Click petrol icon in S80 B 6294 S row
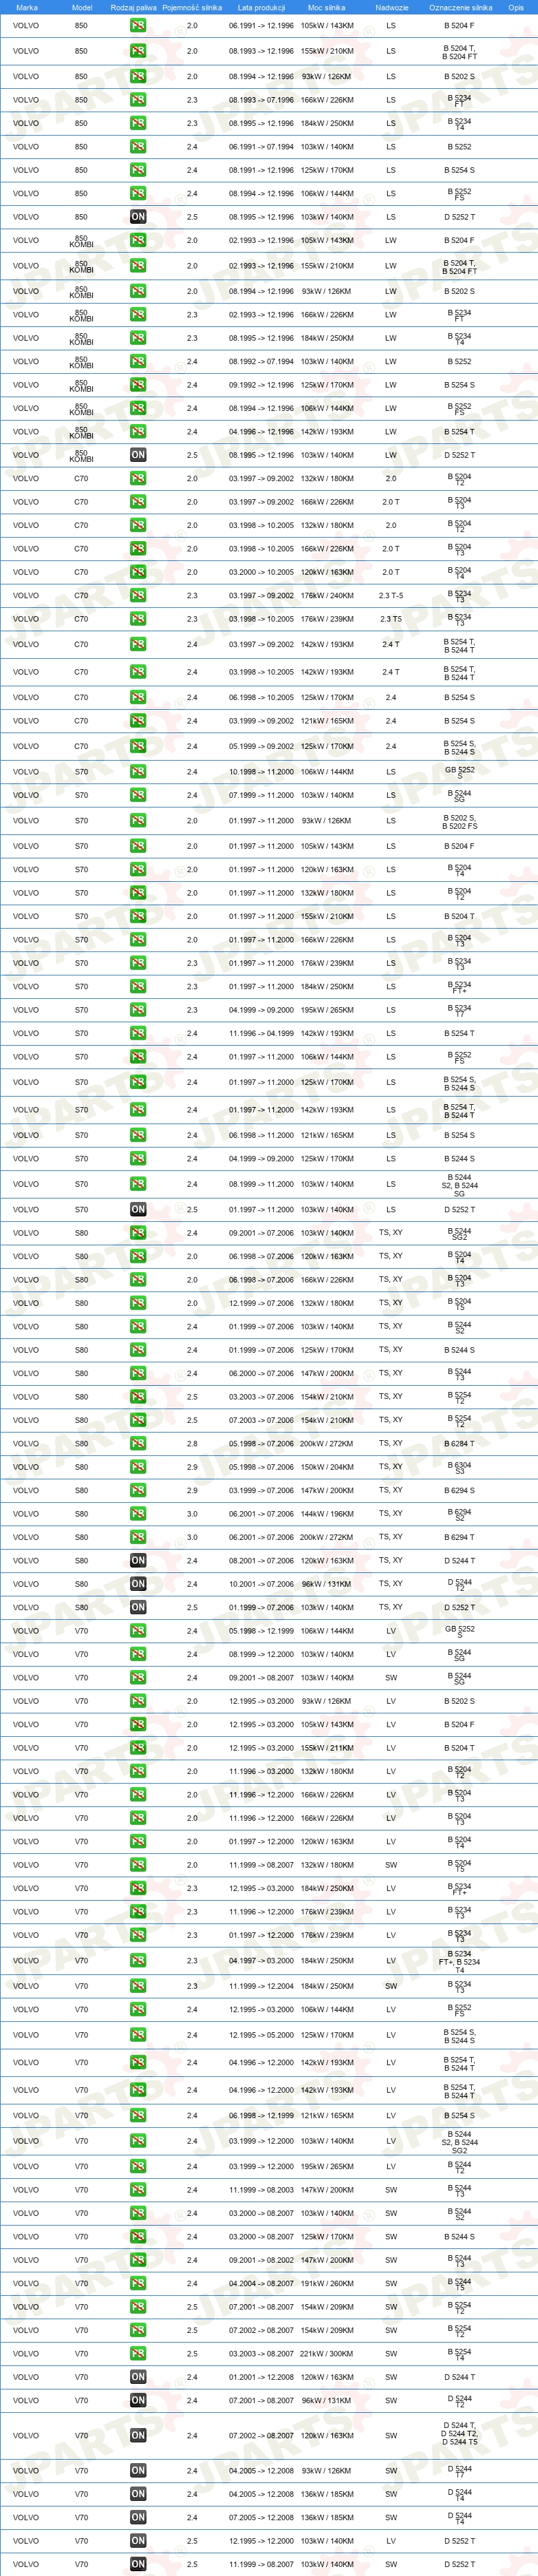This screenshot has width=538, height=2576. click(138, 1491)
